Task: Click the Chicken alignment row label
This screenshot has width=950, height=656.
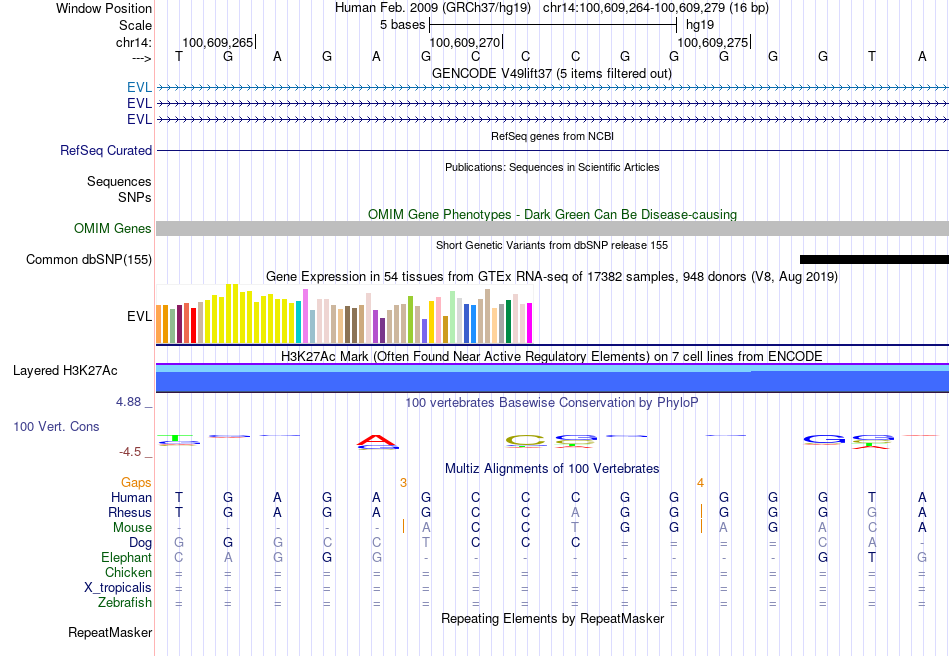Action: point(128,572)
